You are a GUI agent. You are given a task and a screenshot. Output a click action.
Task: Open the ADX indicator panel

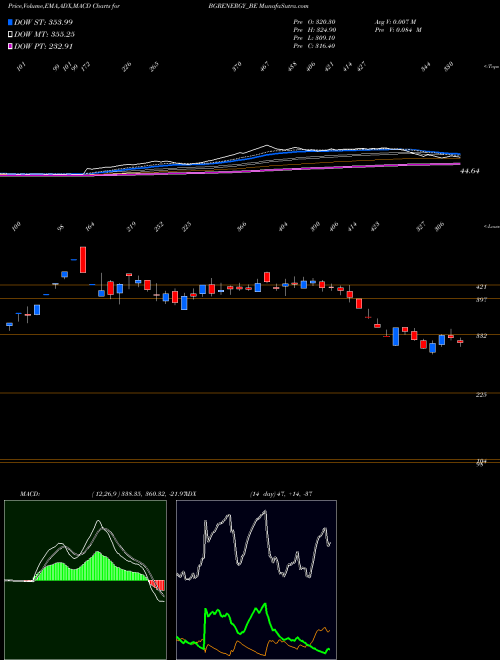tap(256, 580)
